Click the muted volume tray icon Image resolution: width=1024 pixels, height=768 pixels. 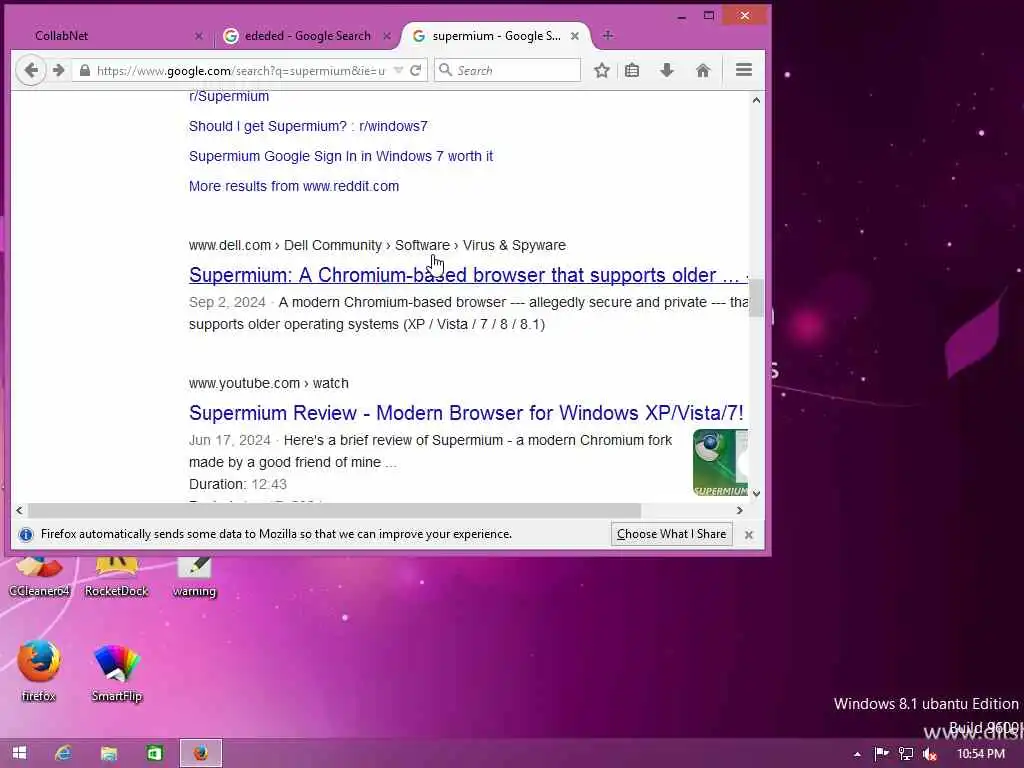point(929,754)
